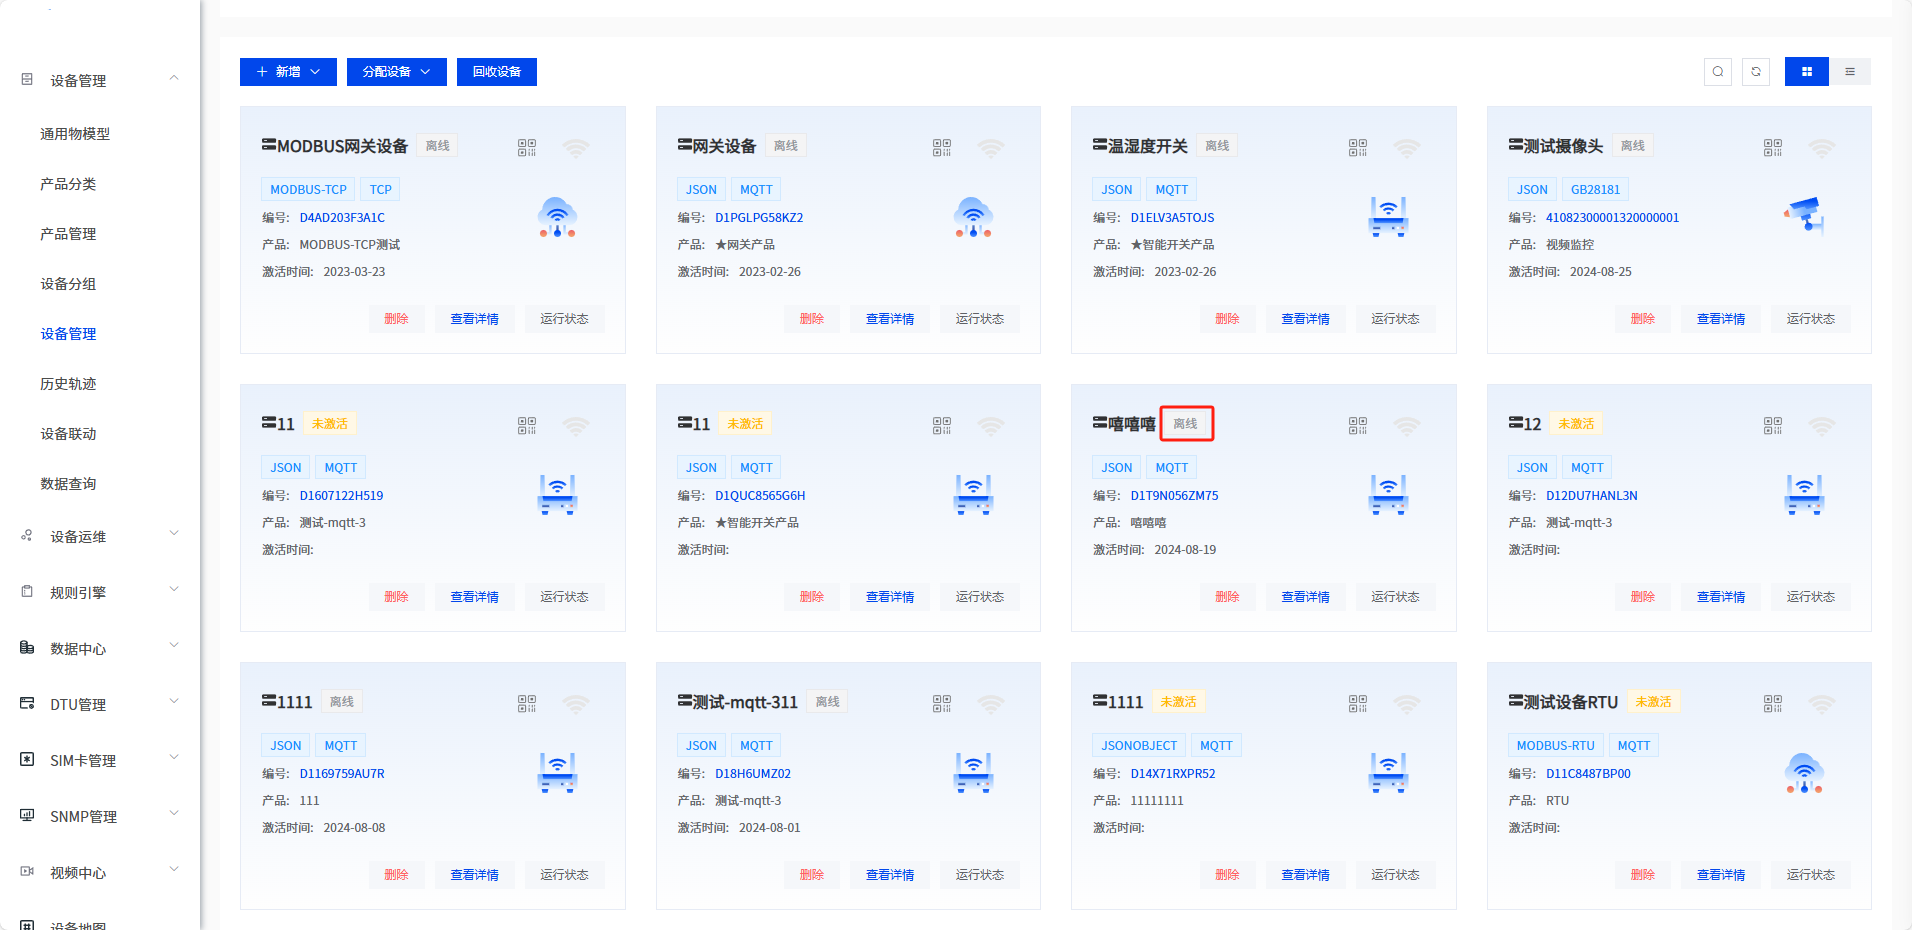Click the DTU管理 sidebar icon
The height and width of the screenshot is (930, 1912).
27,704
